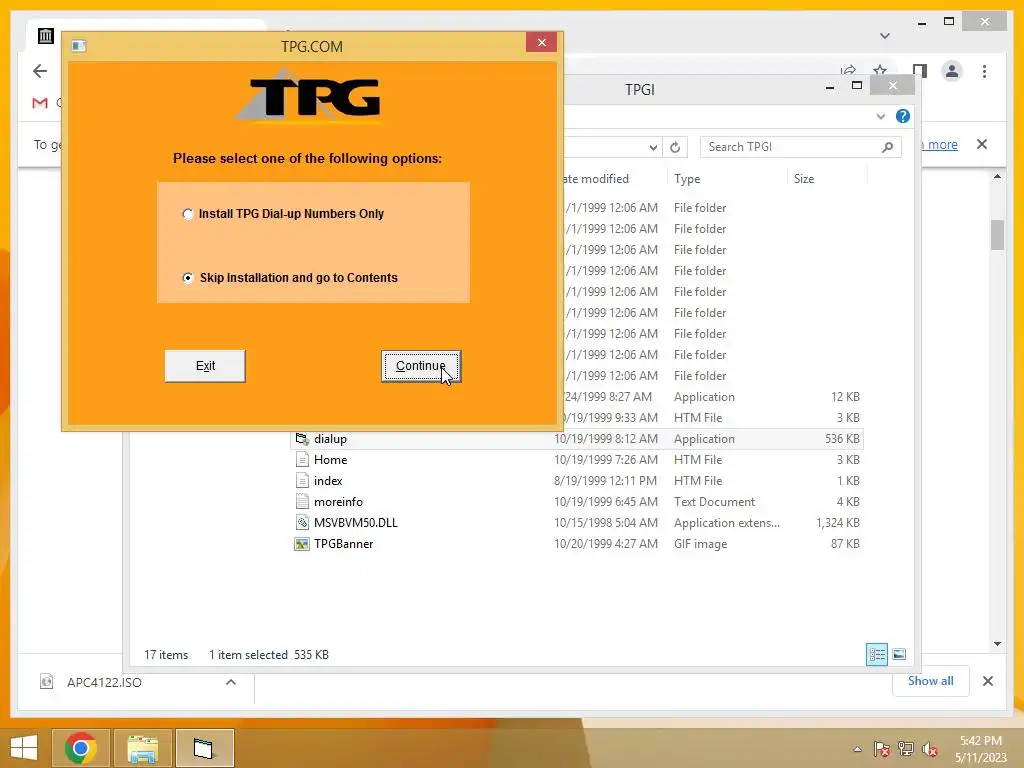
Task: Click the search magnifier icon in Explorer
Action: 887,148
